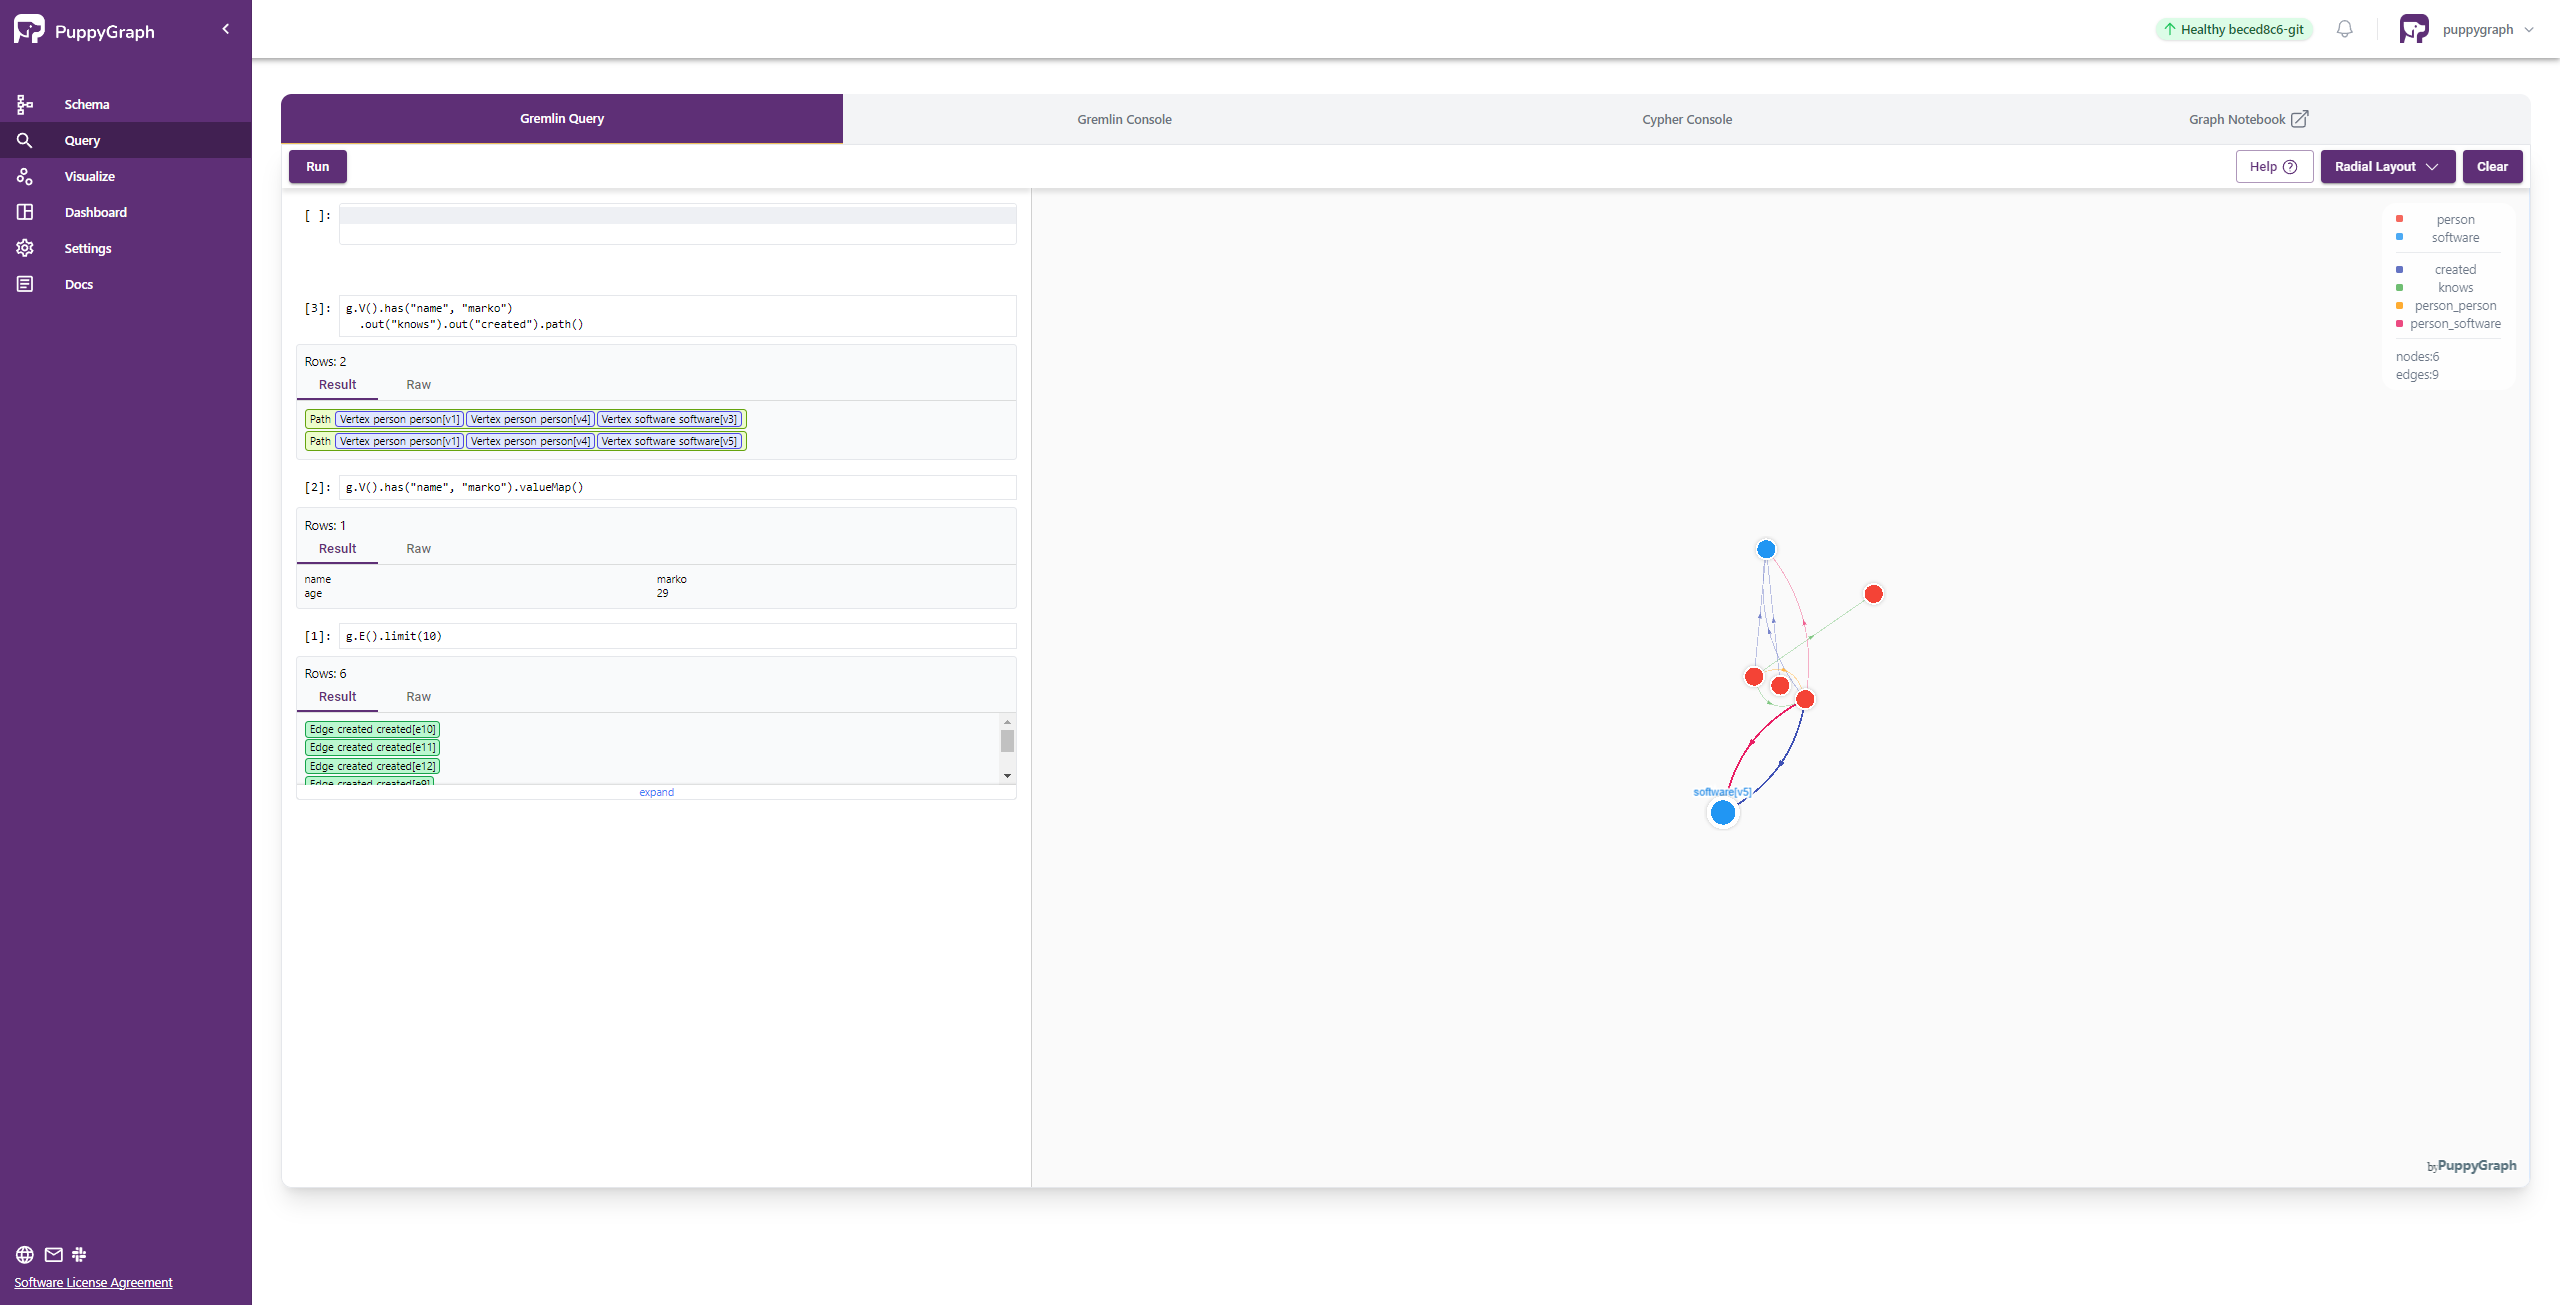The height and width of the screenshot is (1305, 2560).
Task: Click results scrollbar down arrow
Action: pos(1007,775)
